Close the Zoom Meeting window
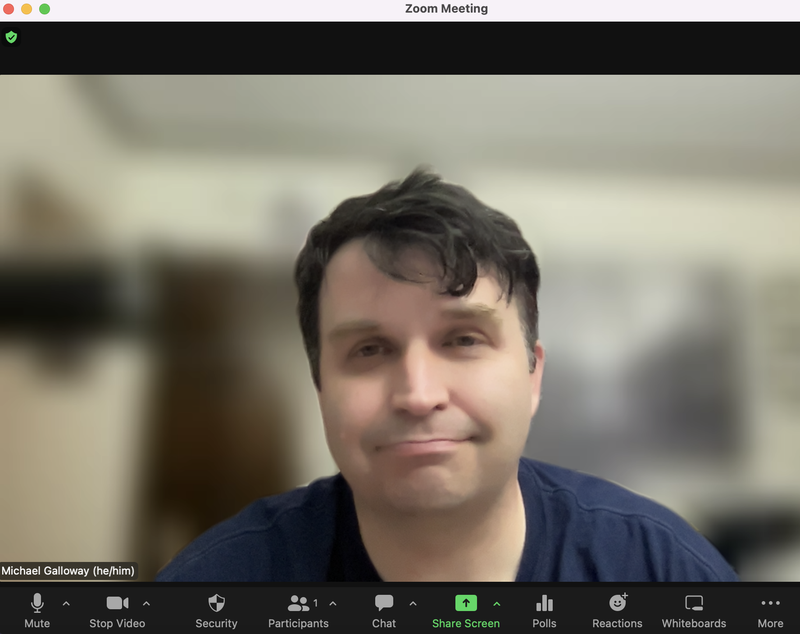The height and width of the screenshot is (634, 800). click(x=9, y=9)
